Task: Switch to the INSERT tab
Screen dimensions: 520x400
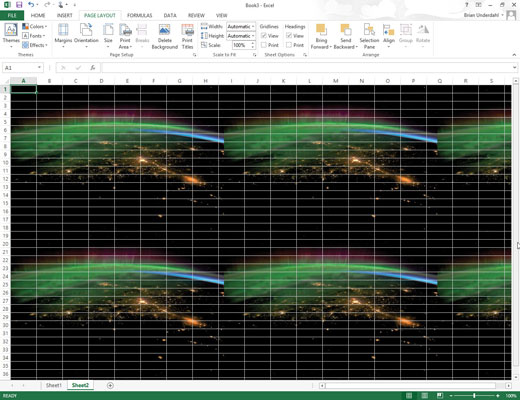Action: (x=65, y=15)
